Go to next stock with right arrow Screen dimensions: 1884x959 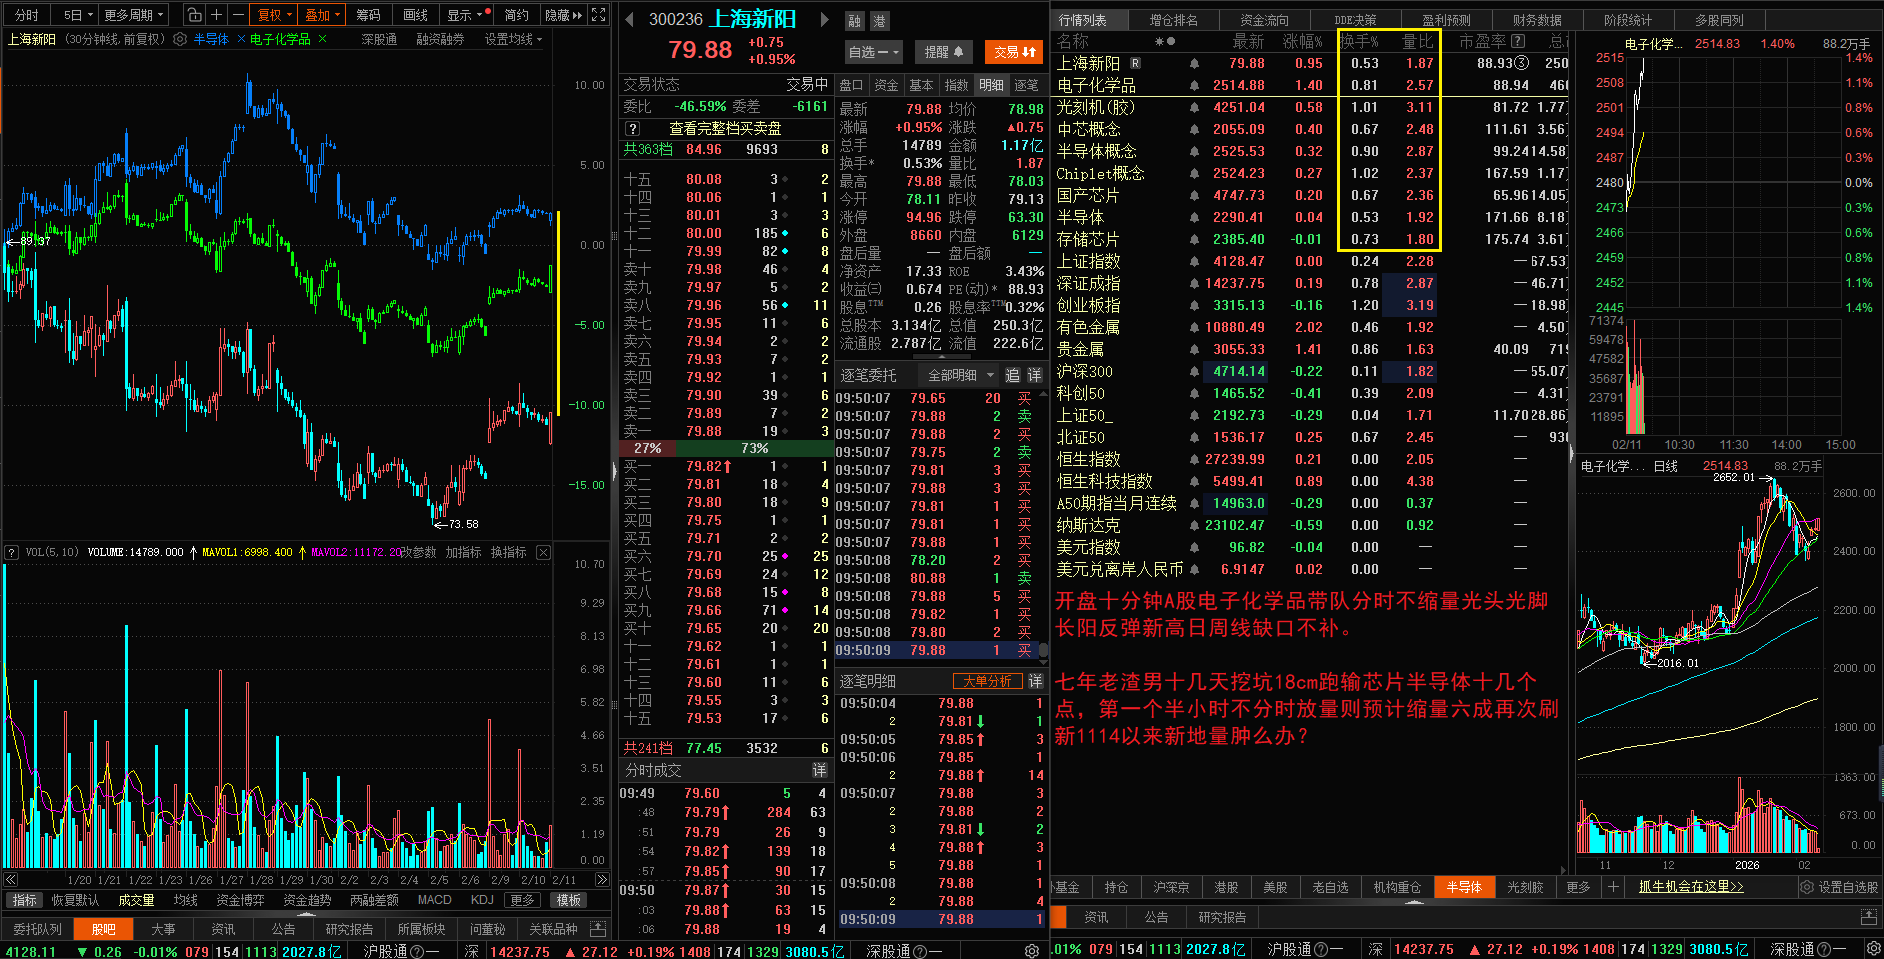824,19
